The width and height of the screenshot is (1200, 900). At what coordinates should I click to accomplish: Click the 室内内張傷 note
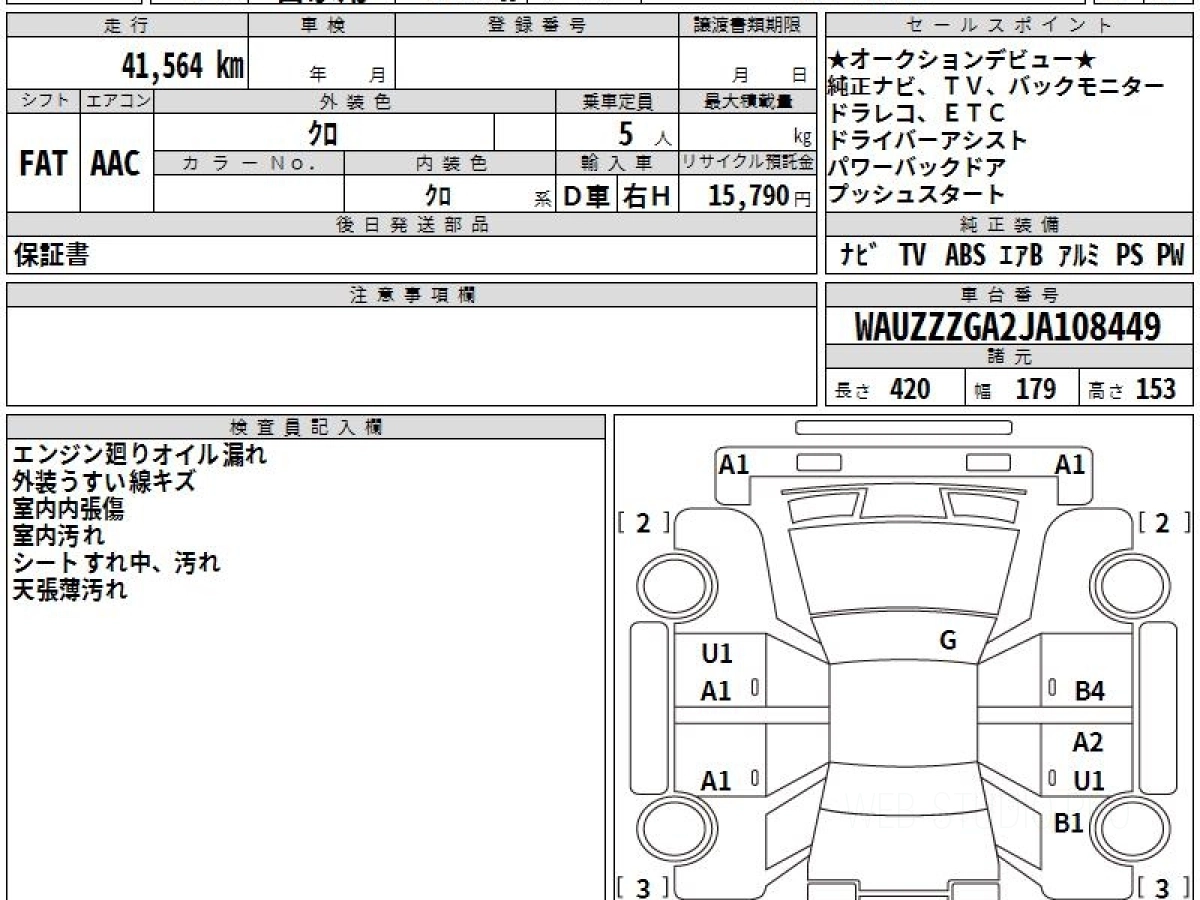pos(69,509)
